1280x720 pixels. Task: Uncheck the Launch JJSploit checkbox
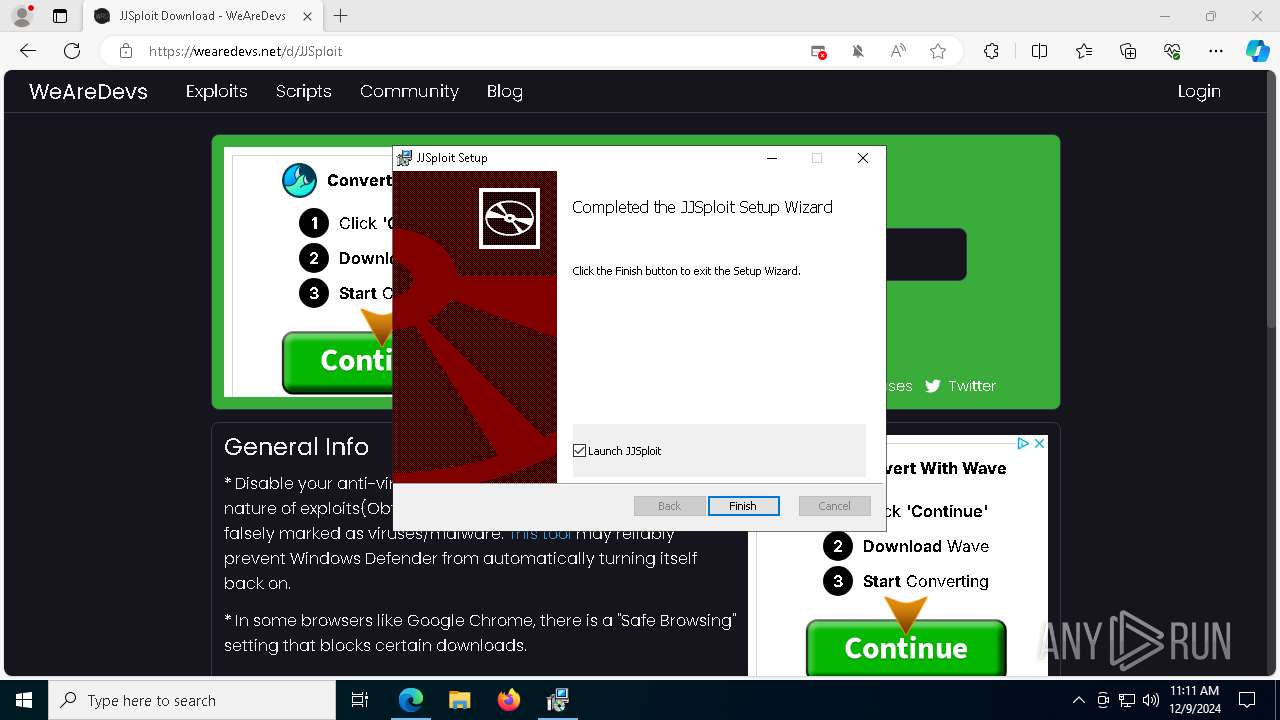(x=580, y=451)
